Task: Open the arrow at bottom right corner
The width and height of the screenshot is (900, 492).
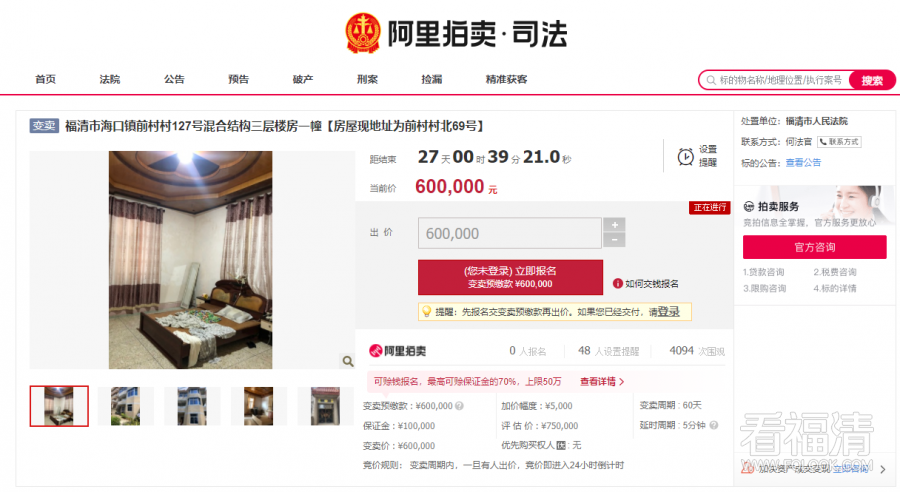Action: (x=883, y=470)
